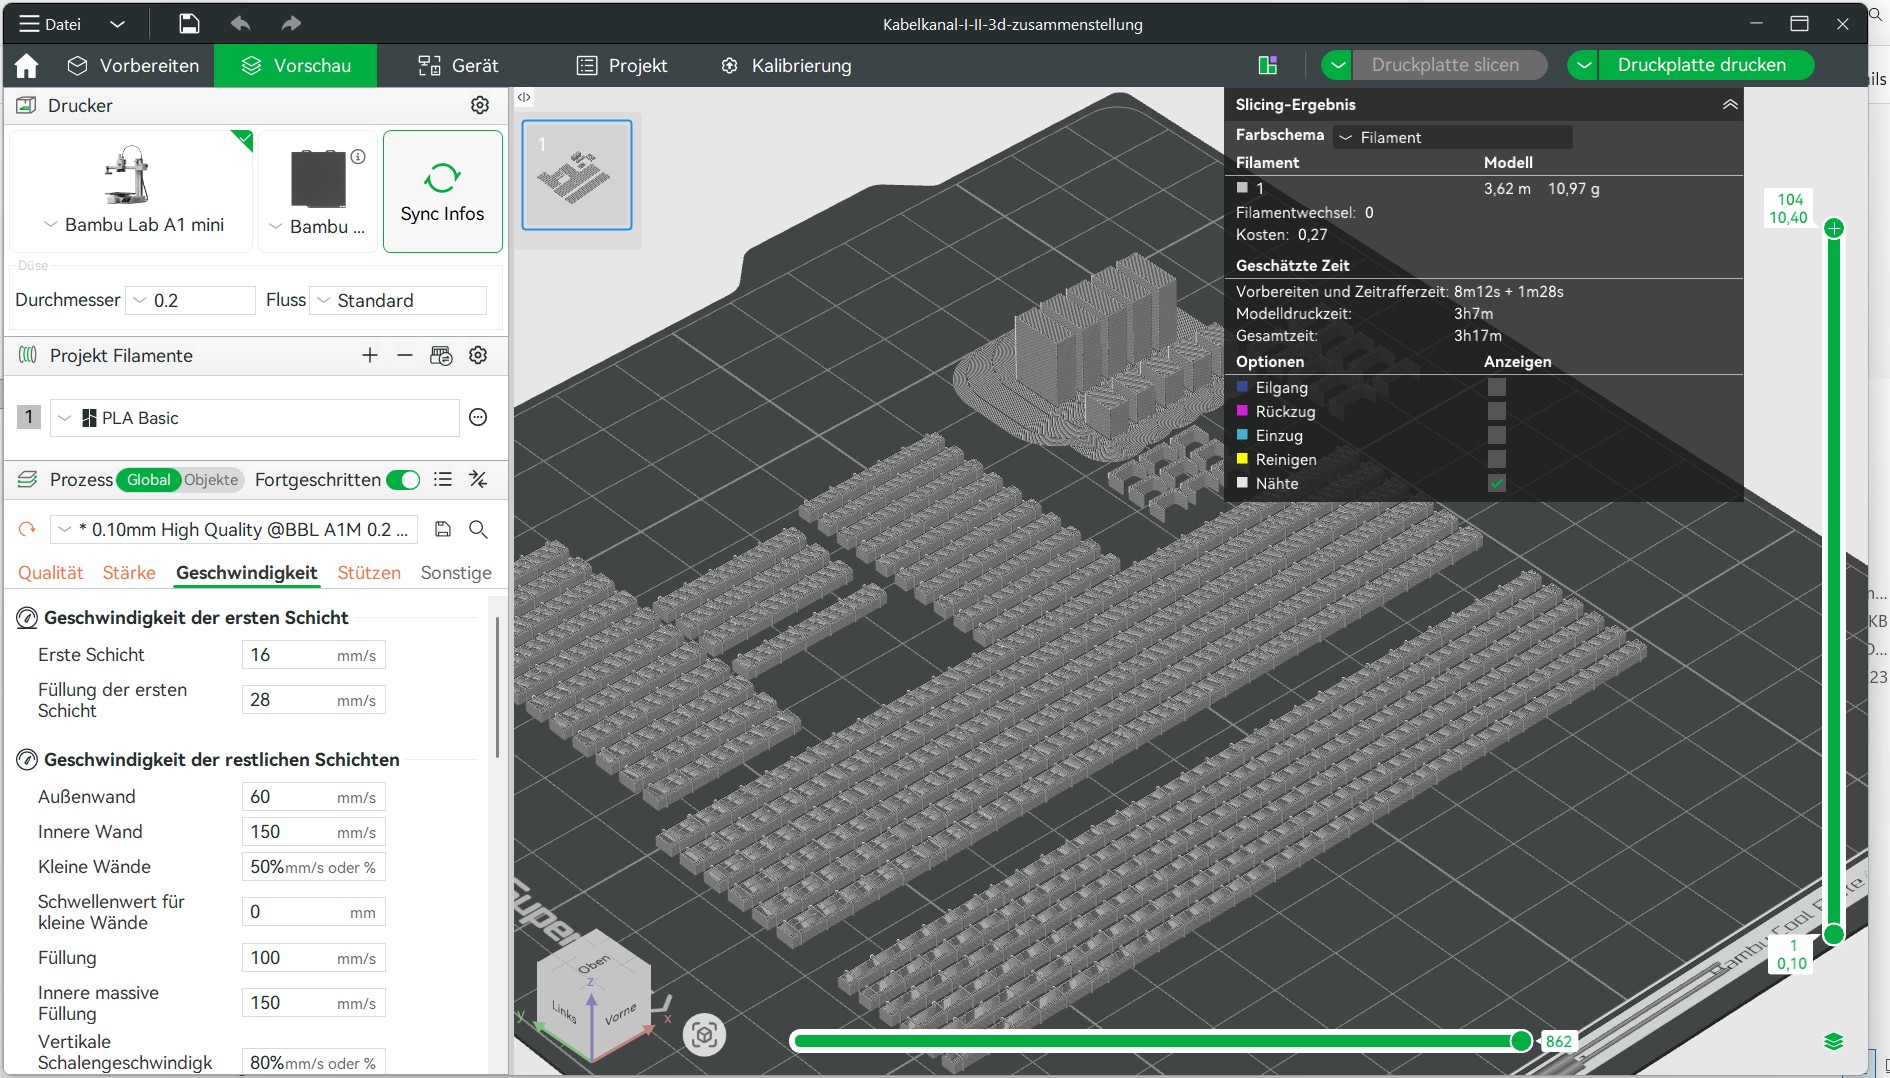Viewport: 1890px width, 1078px height.
Task: Uncheck the Nähte display checkbox
Action: [x=1496, y=483]
